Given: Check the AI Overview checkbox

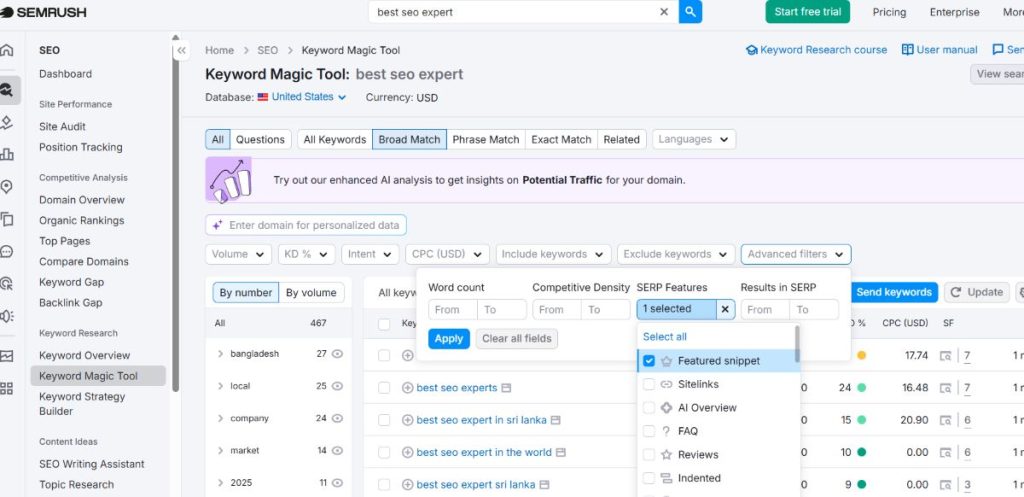Looking at the screenshot, I should click(648, 408).
